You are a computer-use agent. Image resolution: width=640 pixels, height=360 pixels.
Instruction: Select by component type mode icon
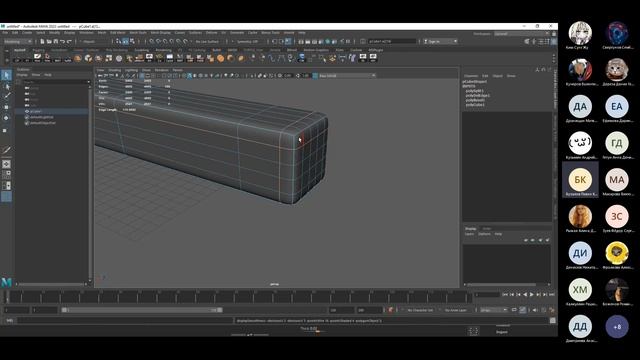click(x=132, y=41)
